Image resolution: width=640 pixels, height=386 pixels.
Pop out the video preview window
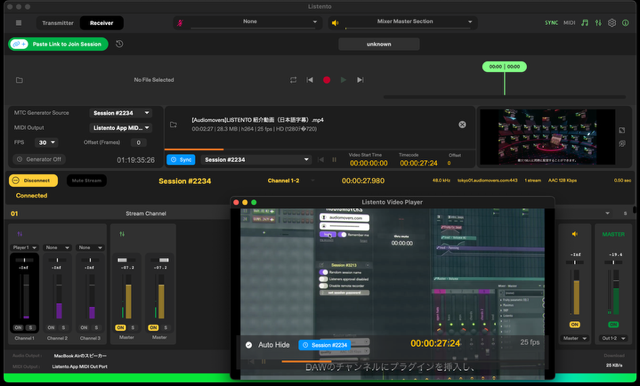coord(622,130)
